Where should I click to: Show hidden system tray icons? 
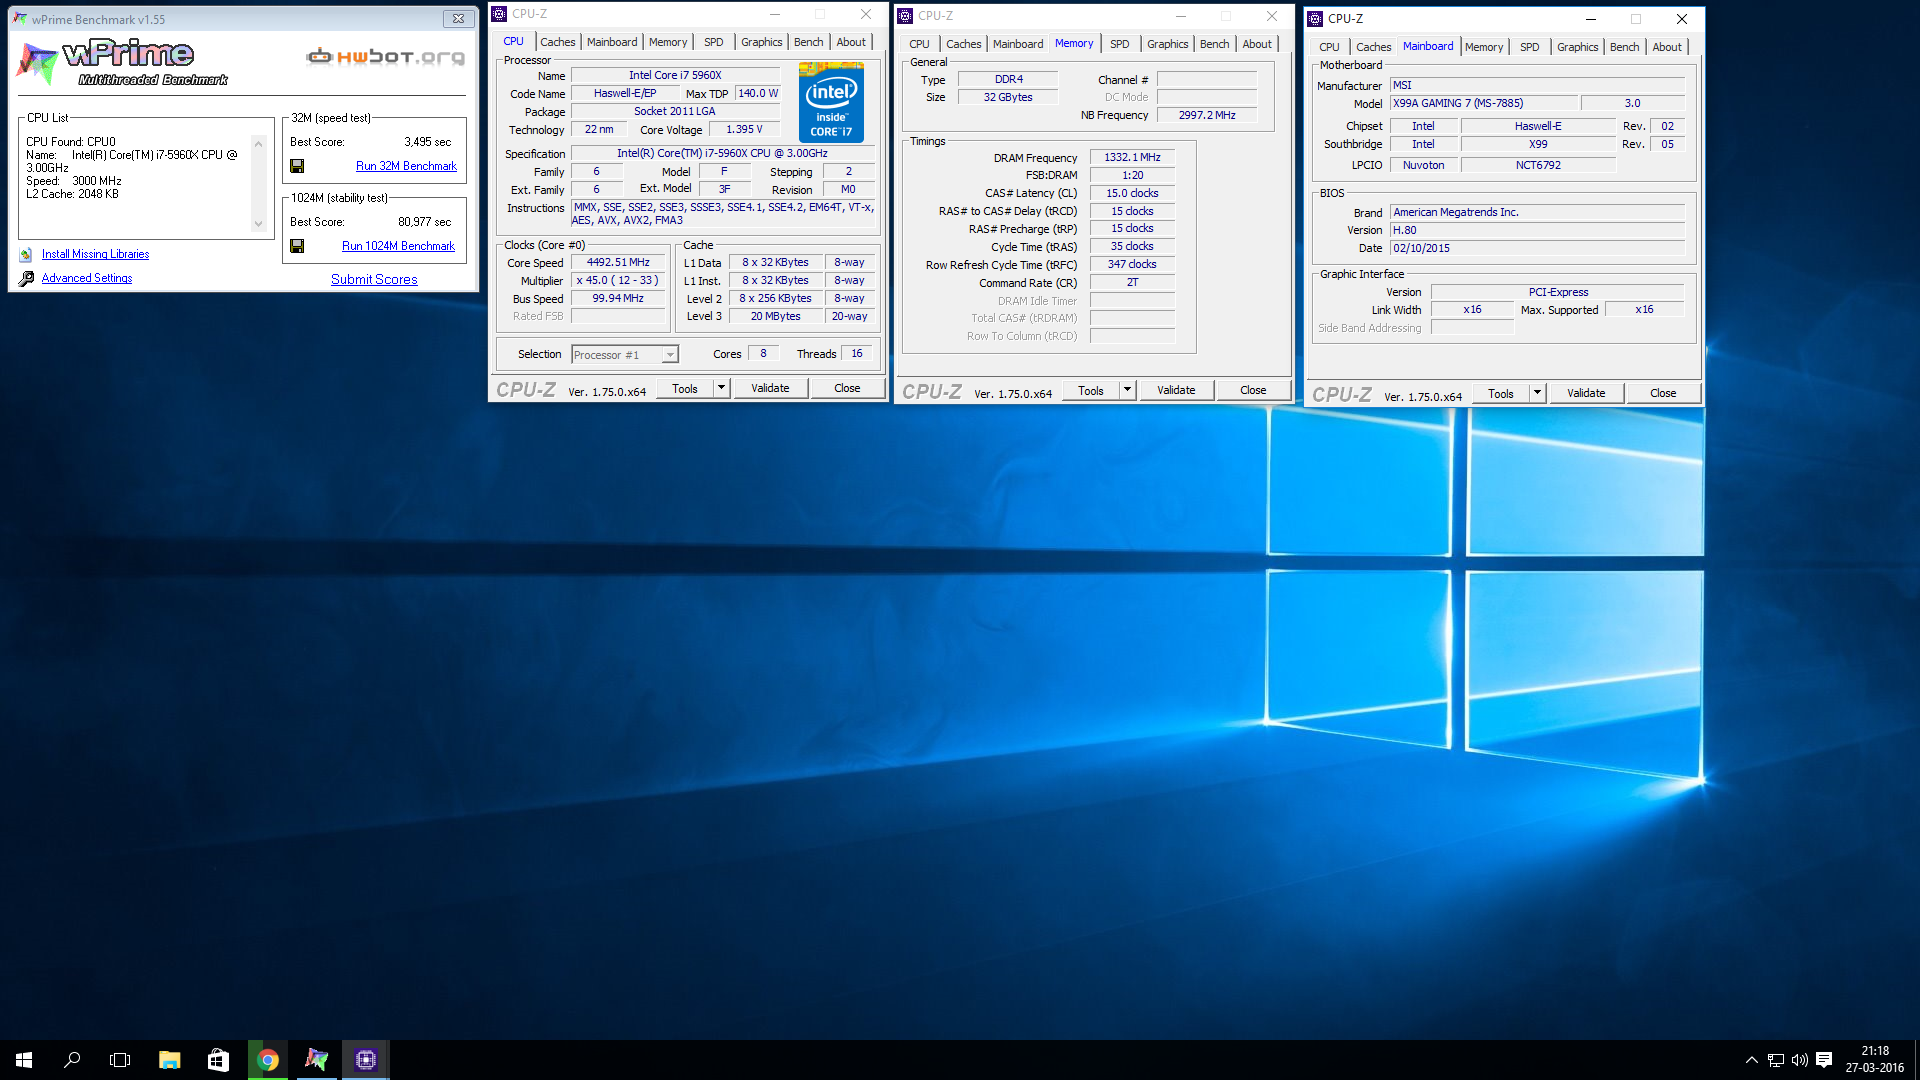[x=1751, y=1060]
